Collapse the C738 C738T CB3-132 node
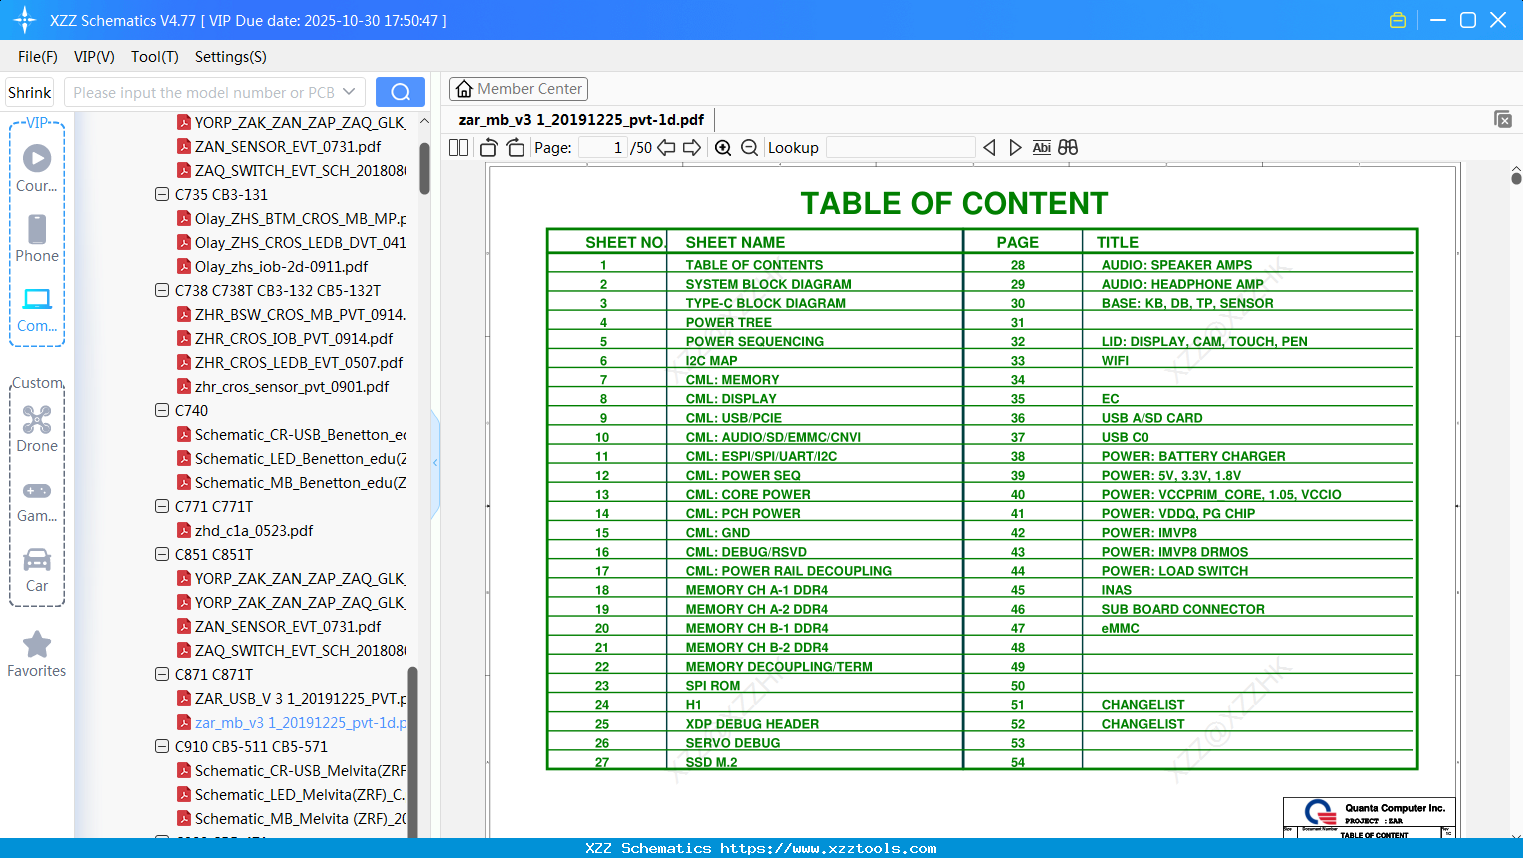Image resolution: width=1523 pixels, height=858 pixels. [162, 290]
